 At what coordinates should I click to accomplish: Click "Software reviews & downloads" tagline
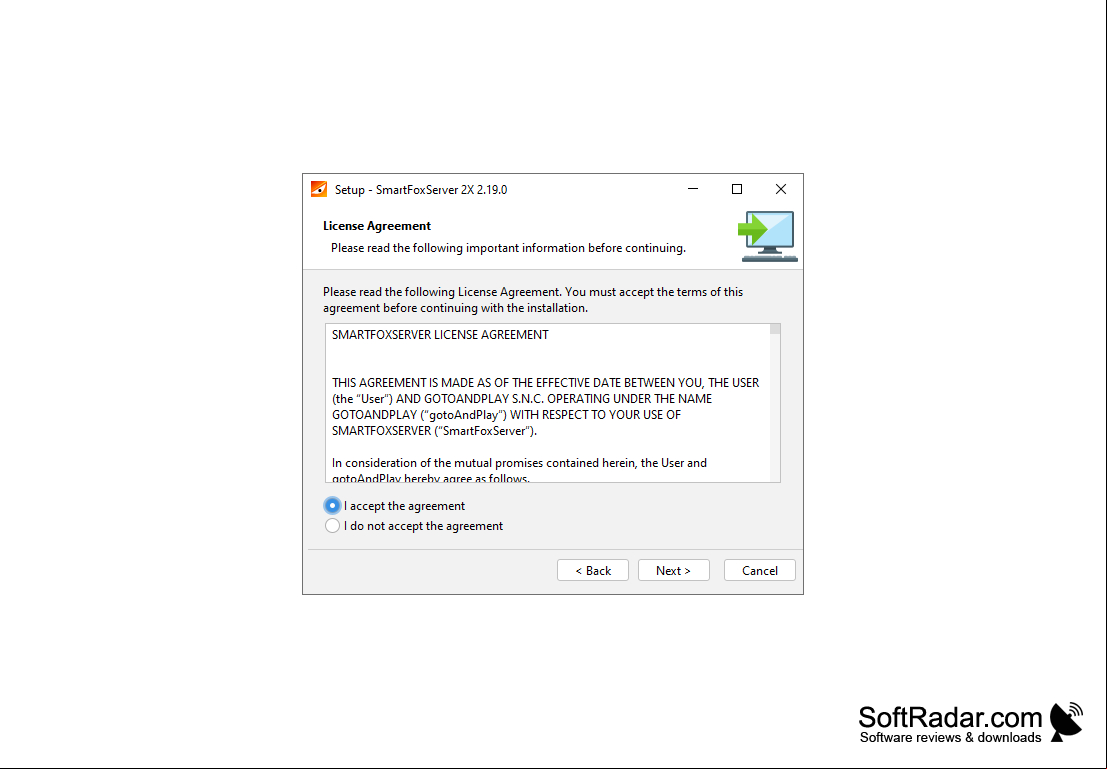click(950, 737)
